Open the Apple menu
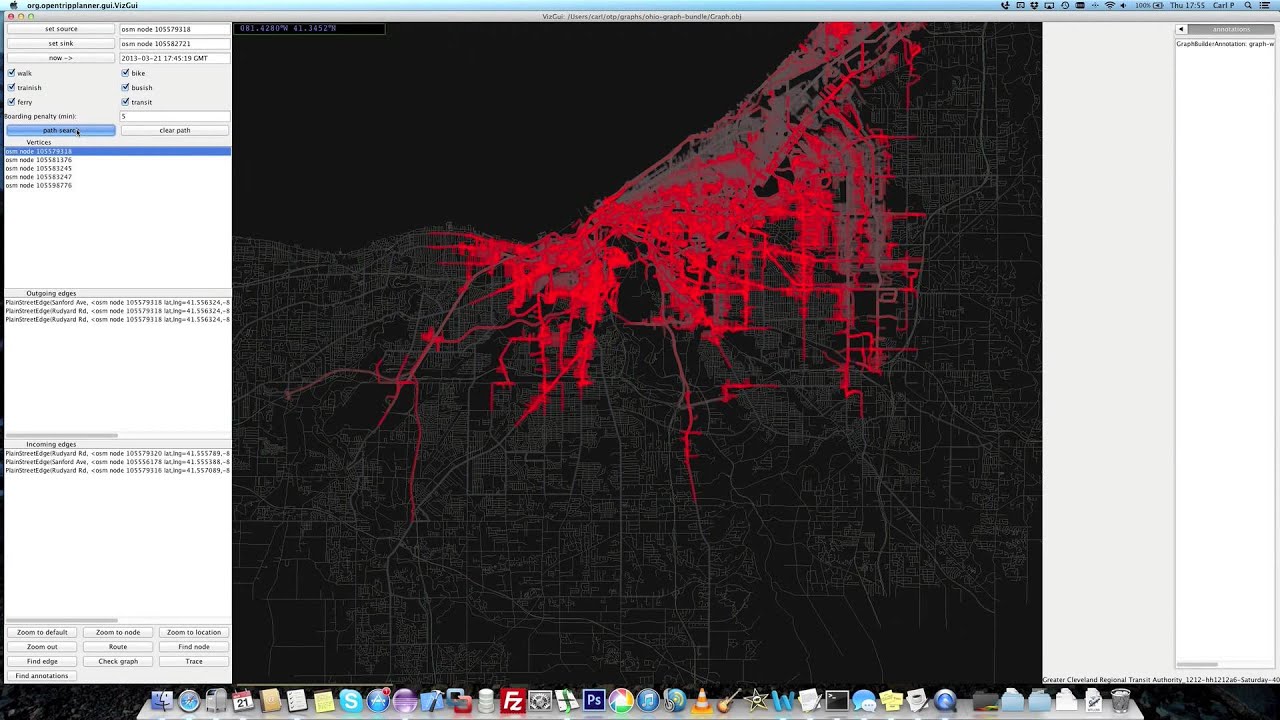The height and width of the screenshot is (720, 1280). pos(13,5)
